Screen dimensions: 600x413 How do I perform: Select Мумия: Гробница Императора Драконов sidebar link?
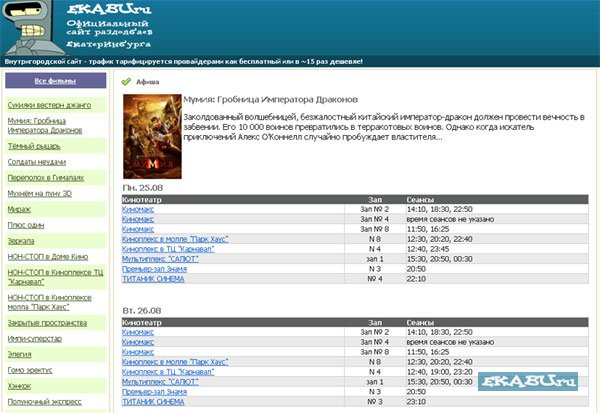(45, 126)
